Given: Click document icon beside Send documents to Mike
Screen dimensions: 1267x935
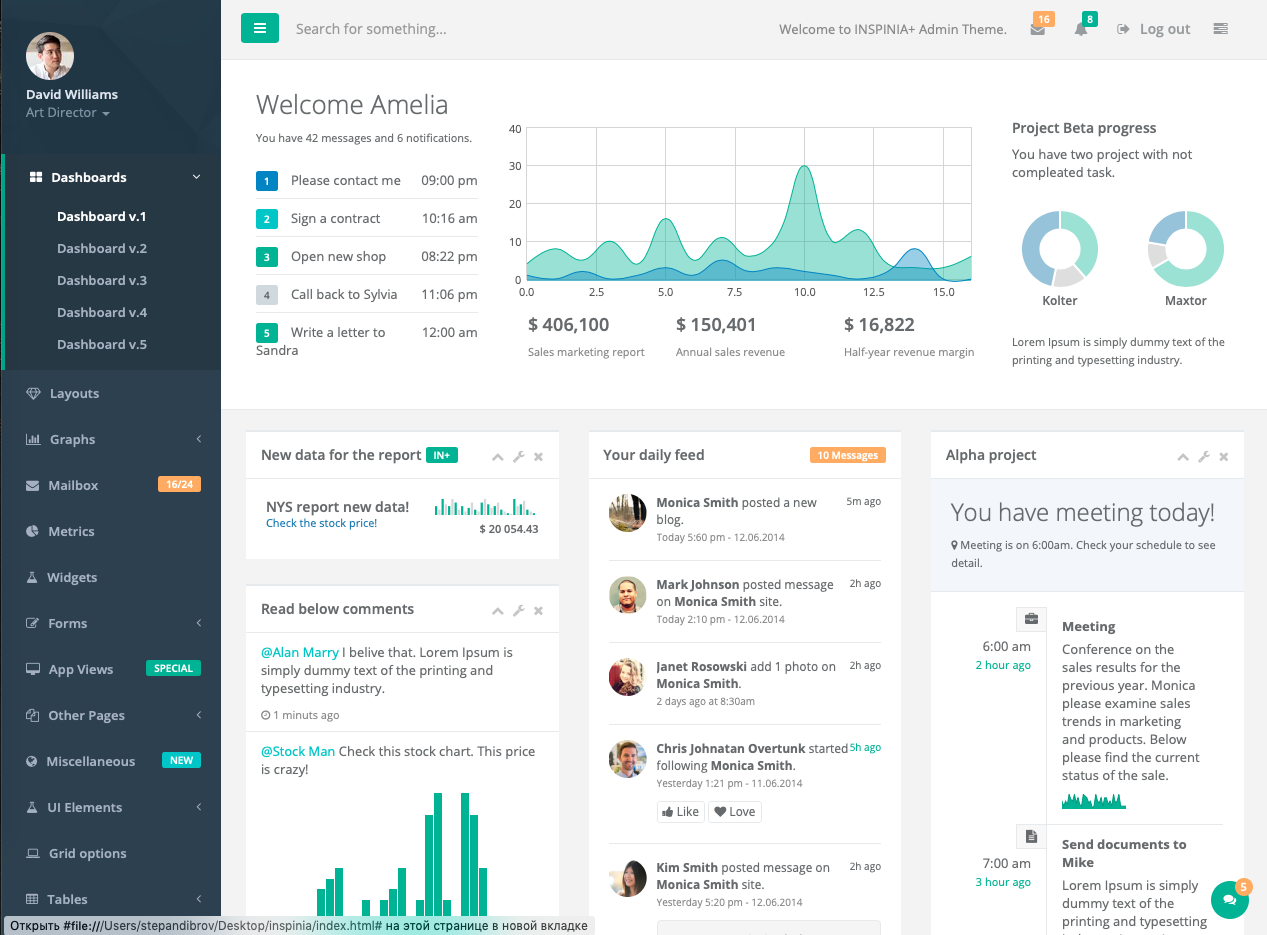Looking at the screenshot, I should coord(1031,836).
